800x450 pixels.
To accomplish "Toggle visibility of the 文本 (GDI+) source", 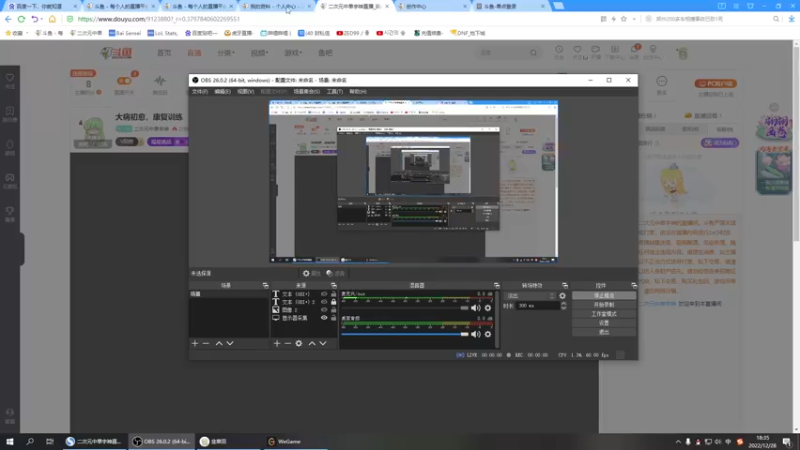I will pos(324,294).
